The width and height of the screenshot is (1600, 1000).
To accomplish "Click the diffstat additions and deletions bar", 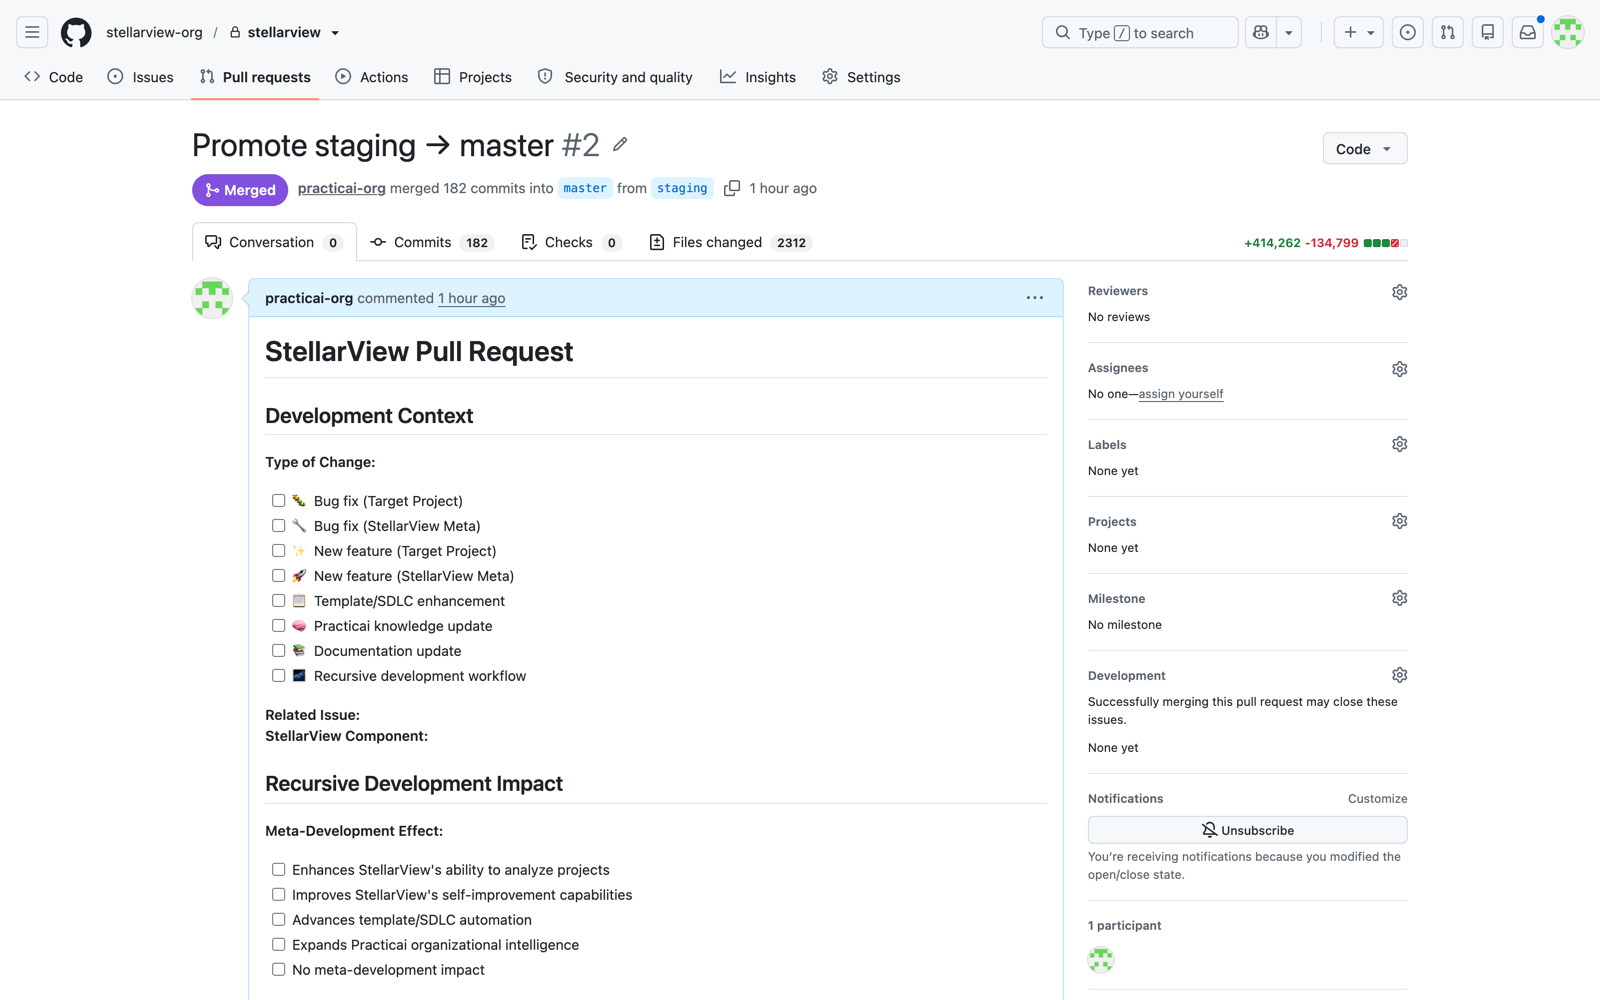I will pyautogui.click(x=1385, y=243).
